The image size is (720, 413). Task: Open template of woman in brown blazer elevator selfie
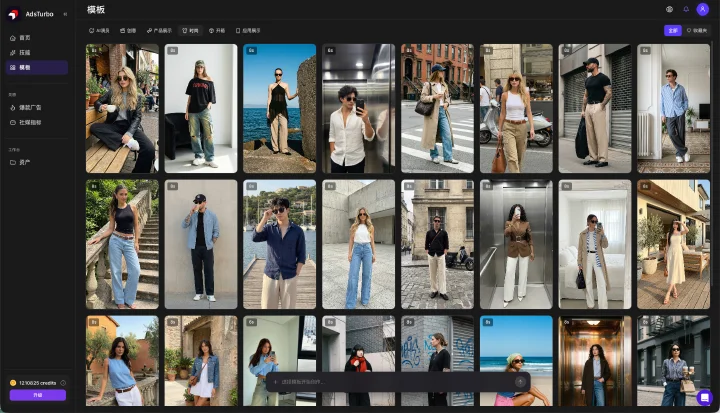pos(516,244)
